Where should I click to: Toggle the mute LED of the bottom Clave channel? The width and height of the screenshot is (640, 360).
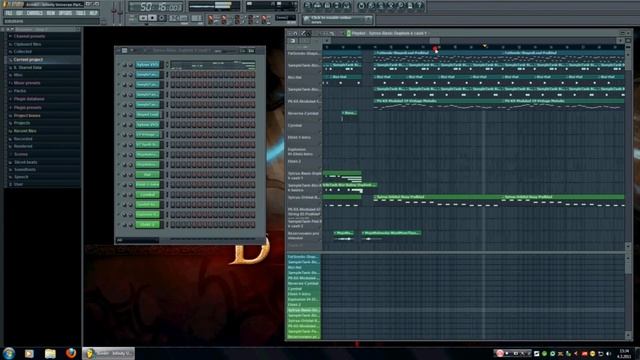(x=119, y=224)
